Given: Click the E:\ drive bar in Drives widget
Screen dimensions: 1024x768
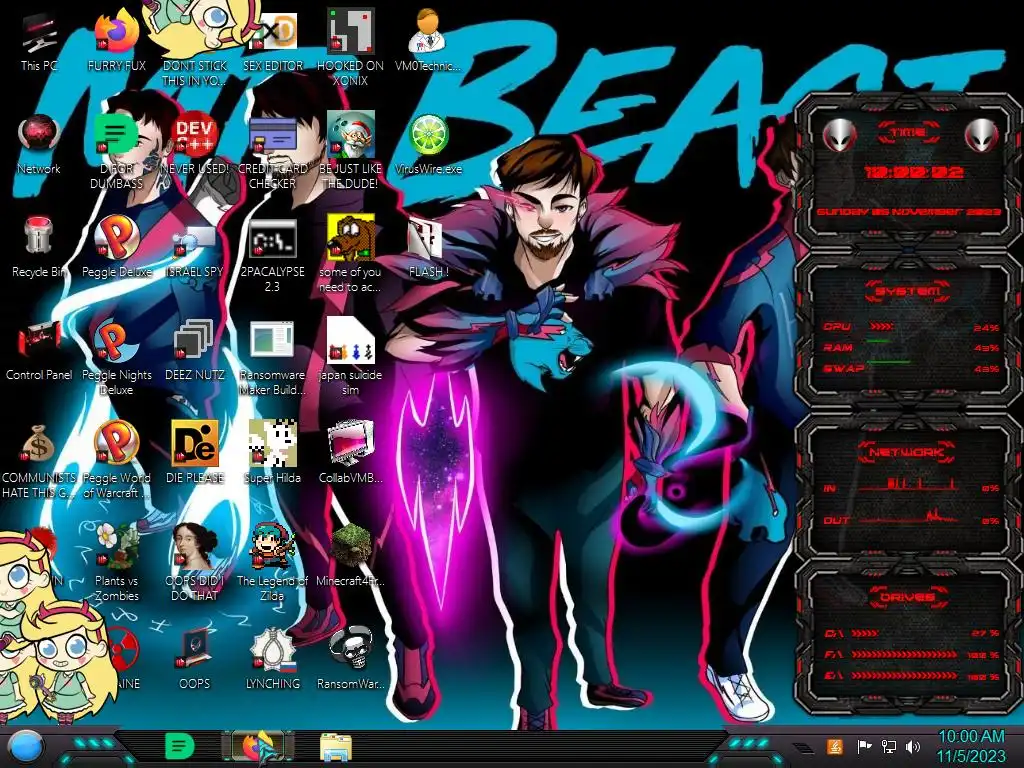Looking at the screenshot, I should point(912,676).
